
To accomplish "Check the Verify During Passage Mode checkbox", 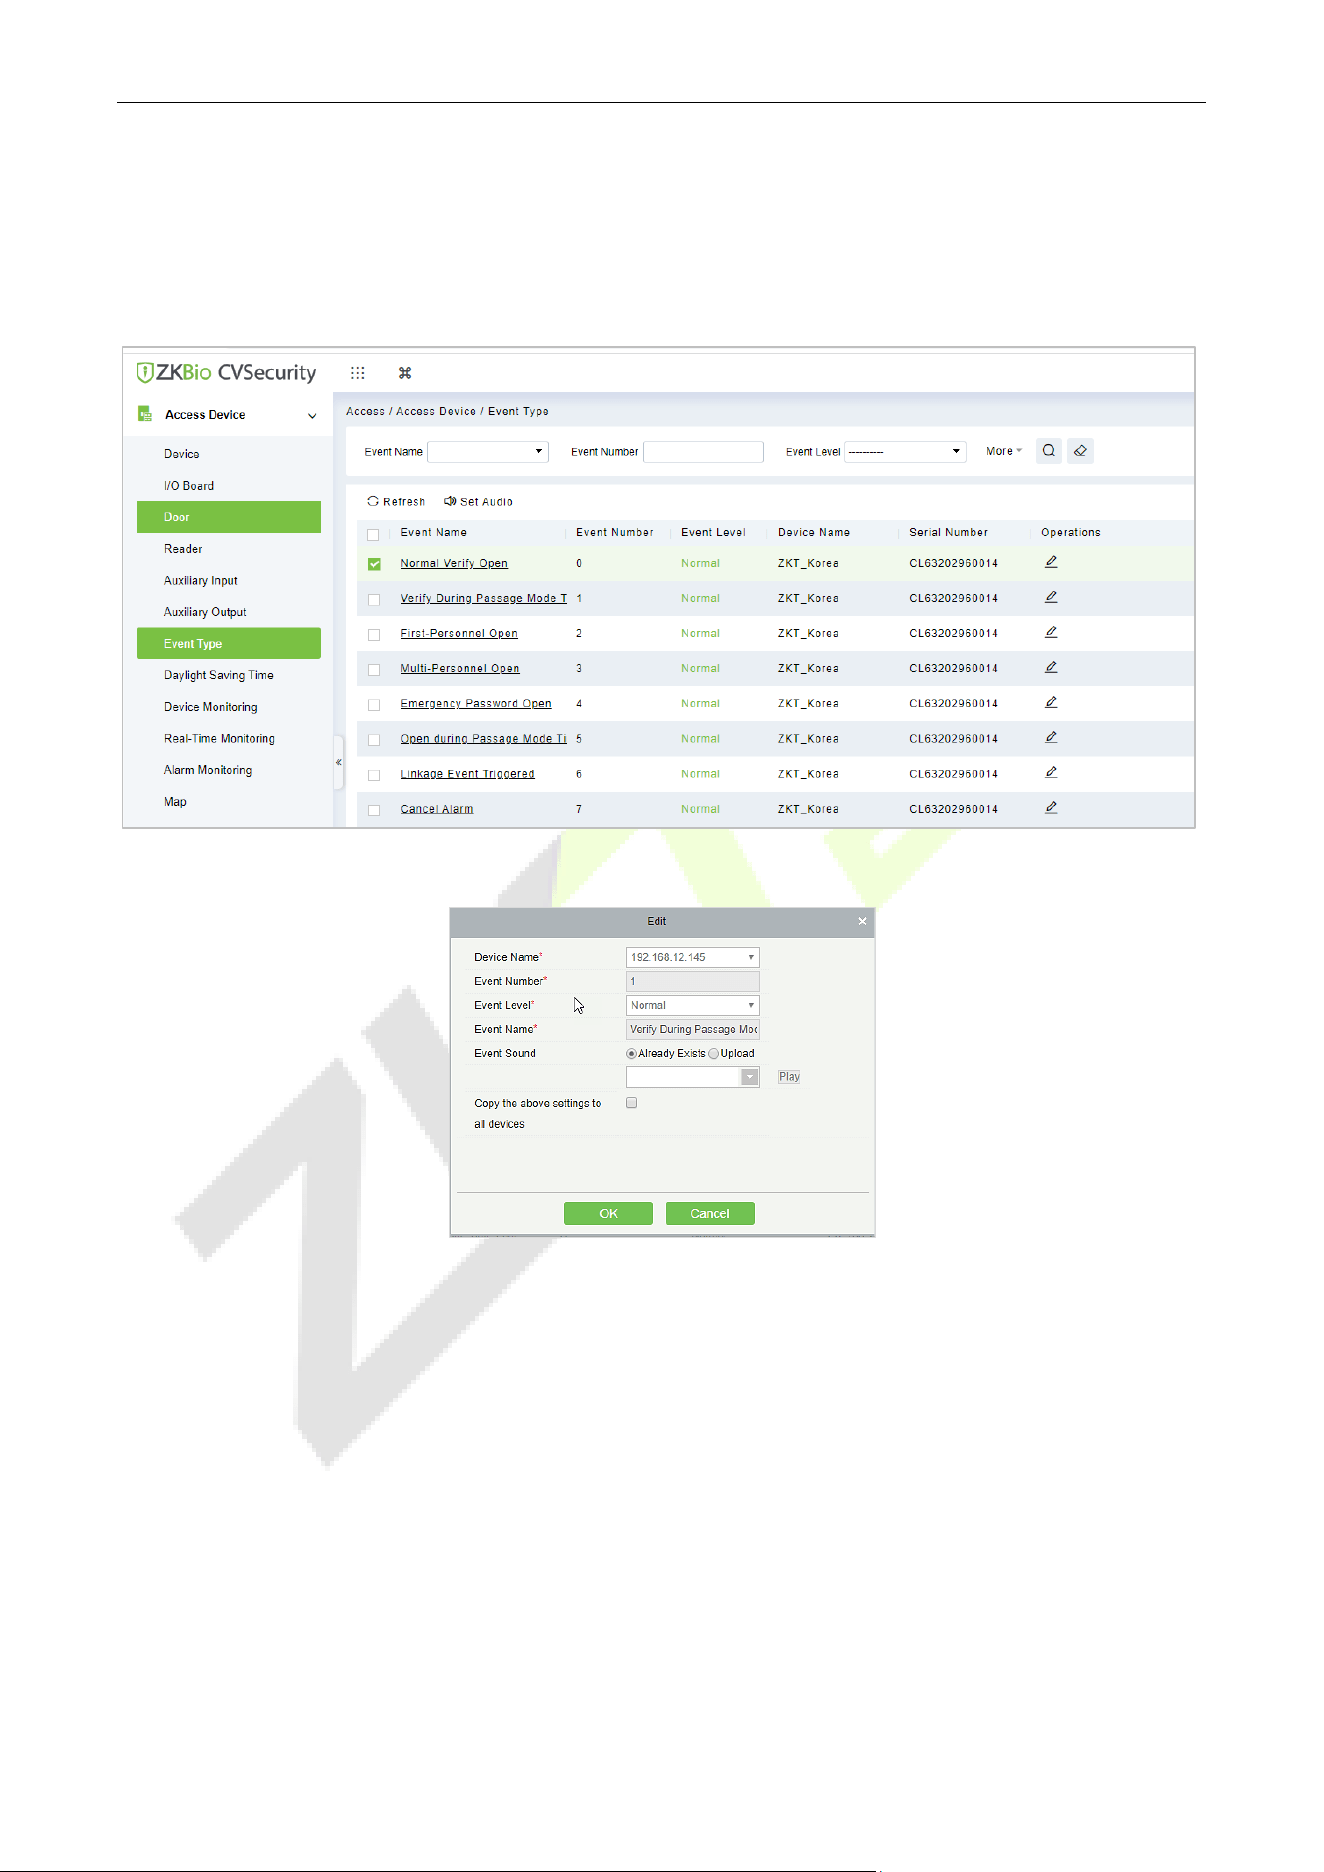I will pyautogui.click(x=374, y=599).
